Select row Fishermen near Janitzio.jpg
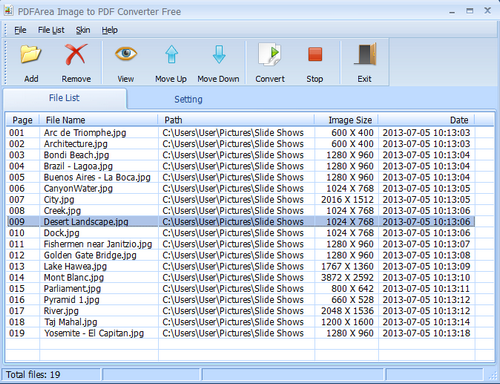 coord(241,244)
